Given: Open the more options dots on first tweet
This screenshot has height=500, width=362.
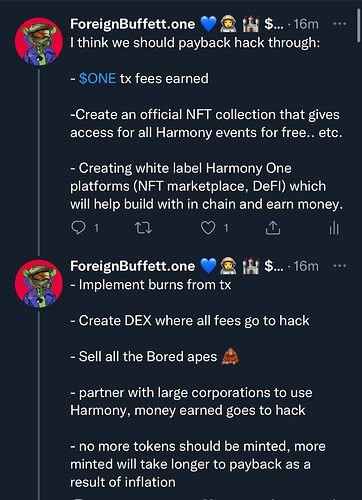Looking at the screenshot, I should 340,24.
